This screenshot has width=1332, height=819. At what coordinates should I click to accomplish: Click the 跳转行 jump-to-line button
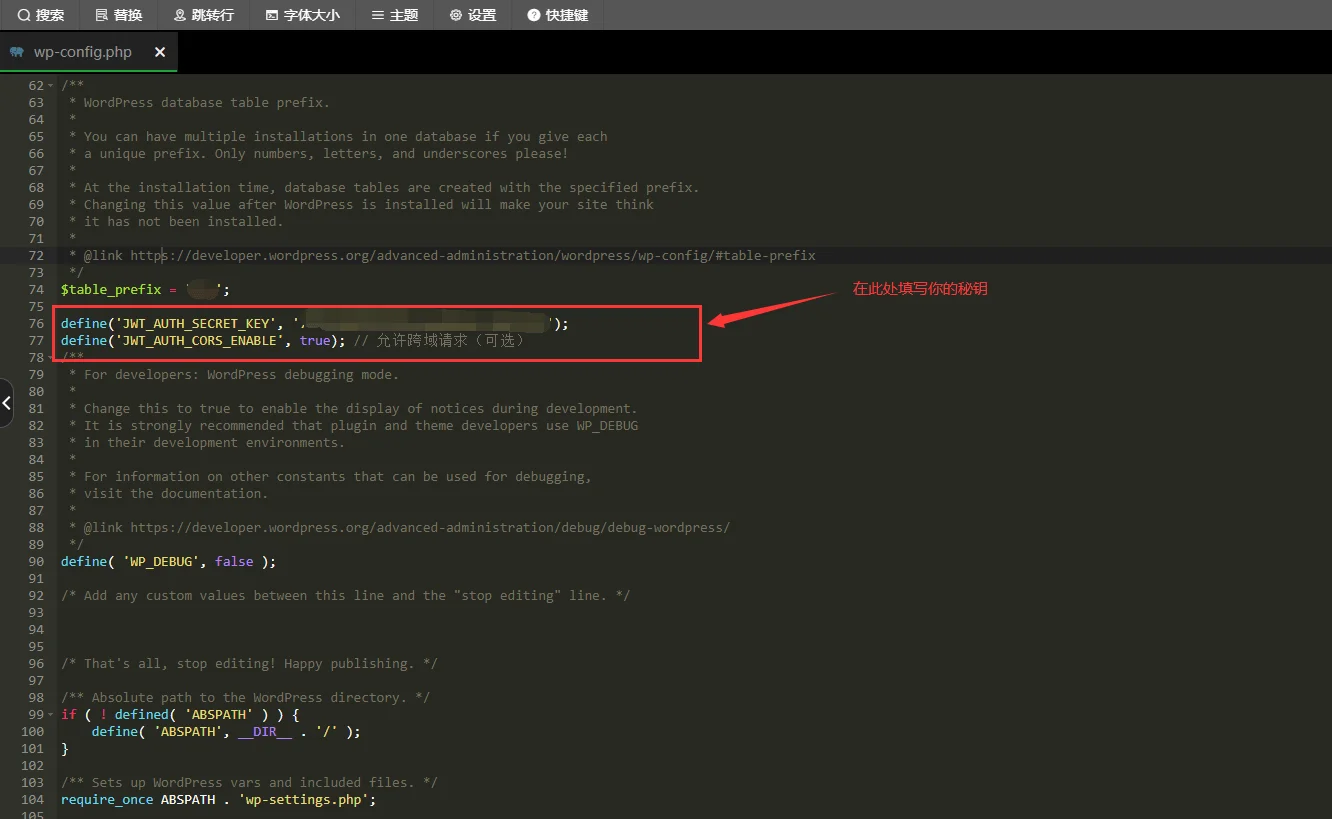204,15
